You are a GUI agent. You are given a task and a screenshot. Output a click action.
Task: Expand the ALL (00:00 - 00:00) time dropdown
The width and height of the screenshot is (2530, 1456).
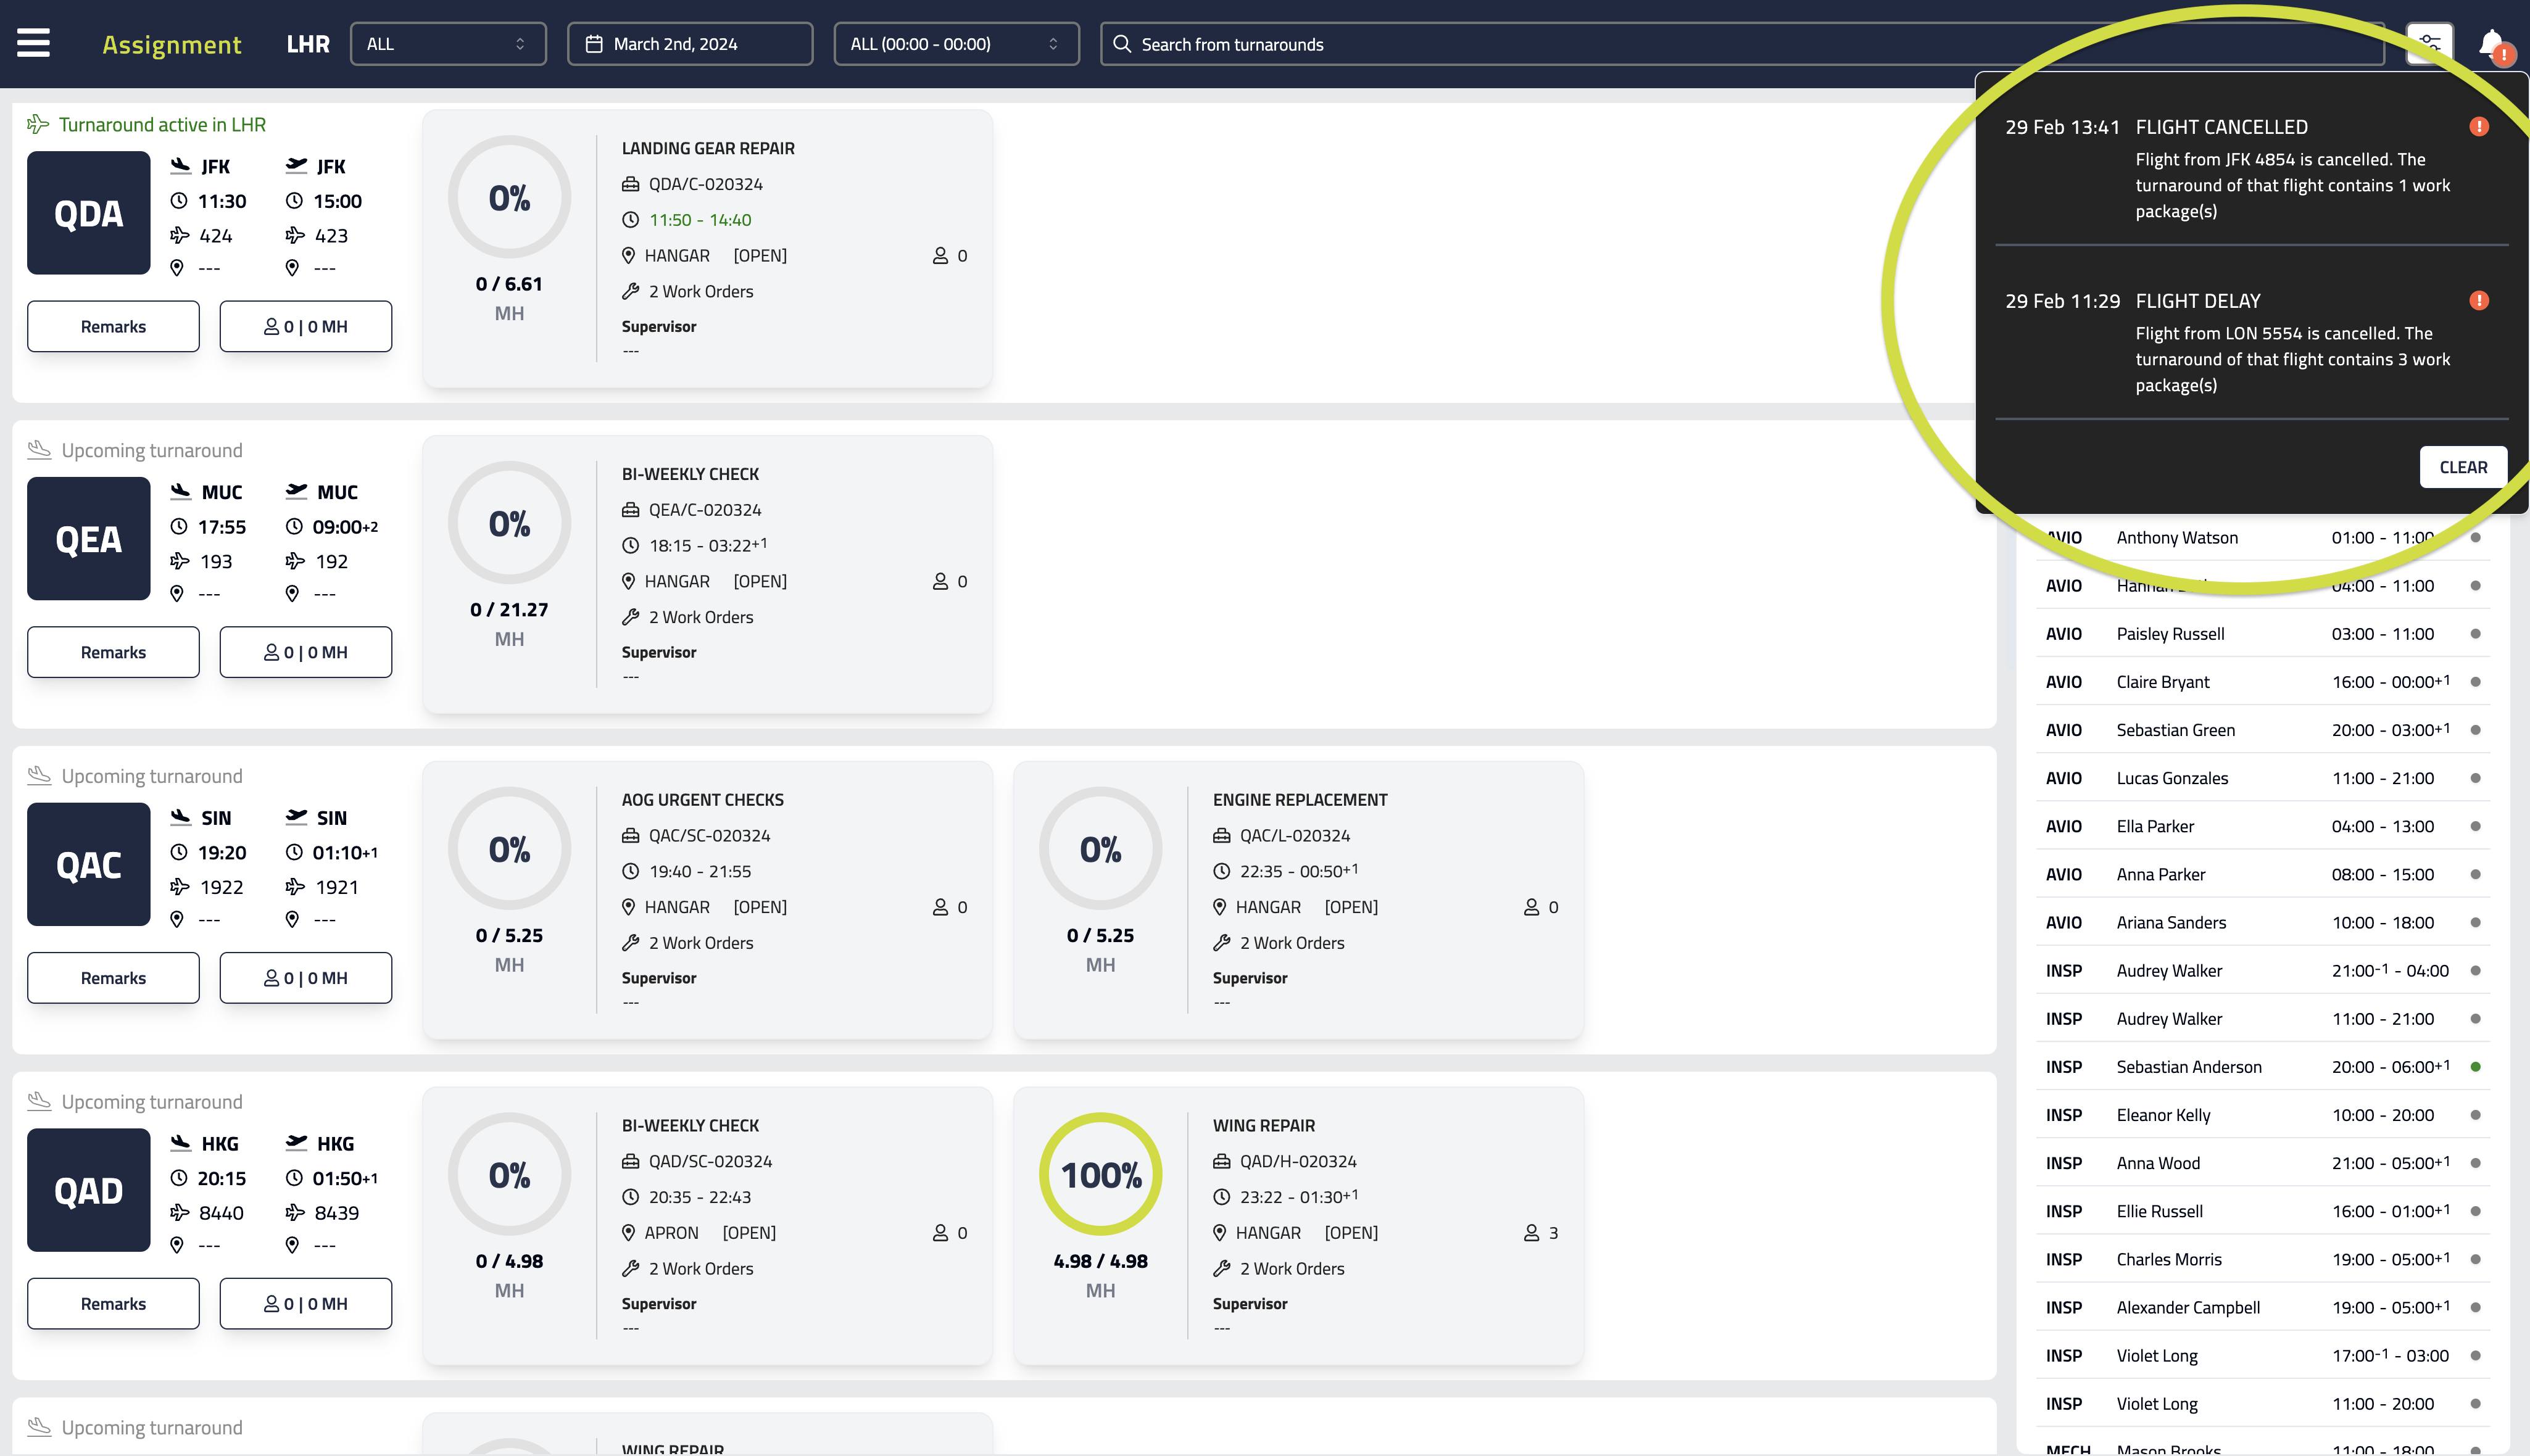click(x=956, y=43)
